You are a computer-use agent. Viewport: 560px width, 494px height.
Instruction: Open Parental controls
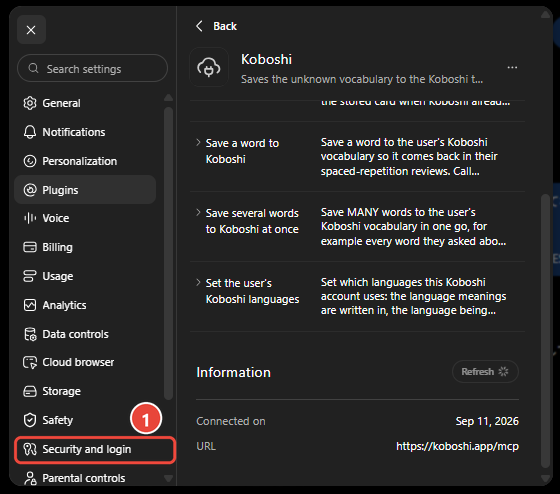point(85,478)
